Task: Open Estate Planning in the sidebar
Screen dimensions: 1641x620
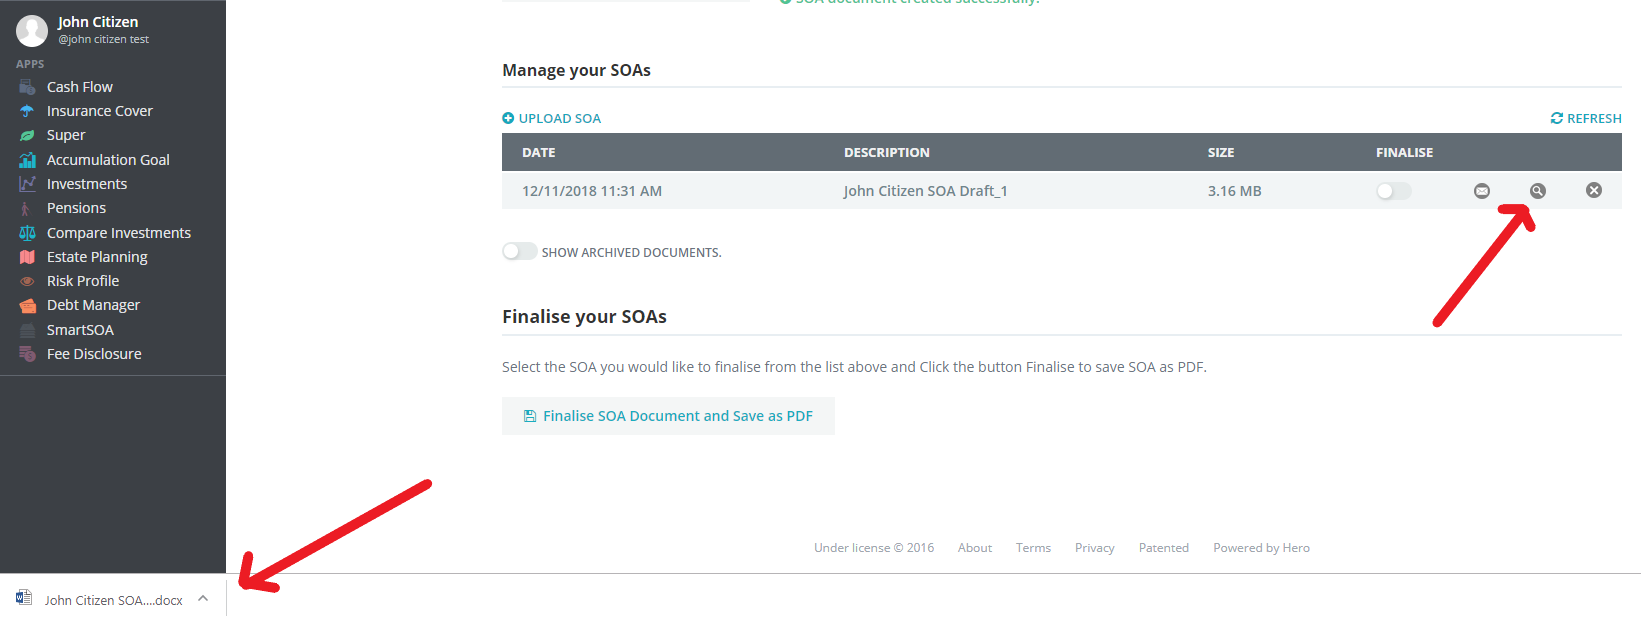Action: click(x=97, y=257)
